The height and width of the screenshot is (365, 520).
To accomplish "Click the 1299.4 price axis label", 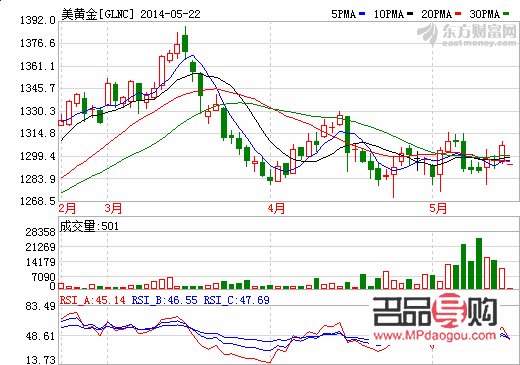I will tap(38, 156).
